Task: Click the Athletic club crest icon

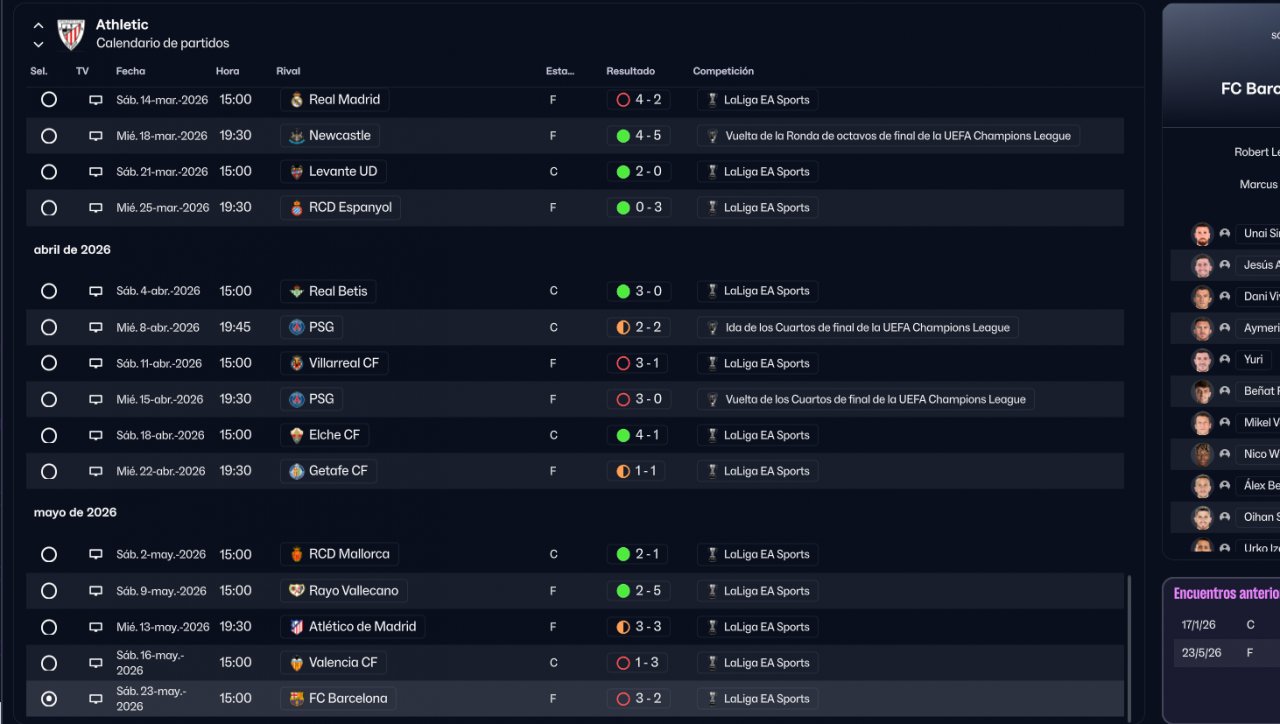Action: [x=71, y=34]
